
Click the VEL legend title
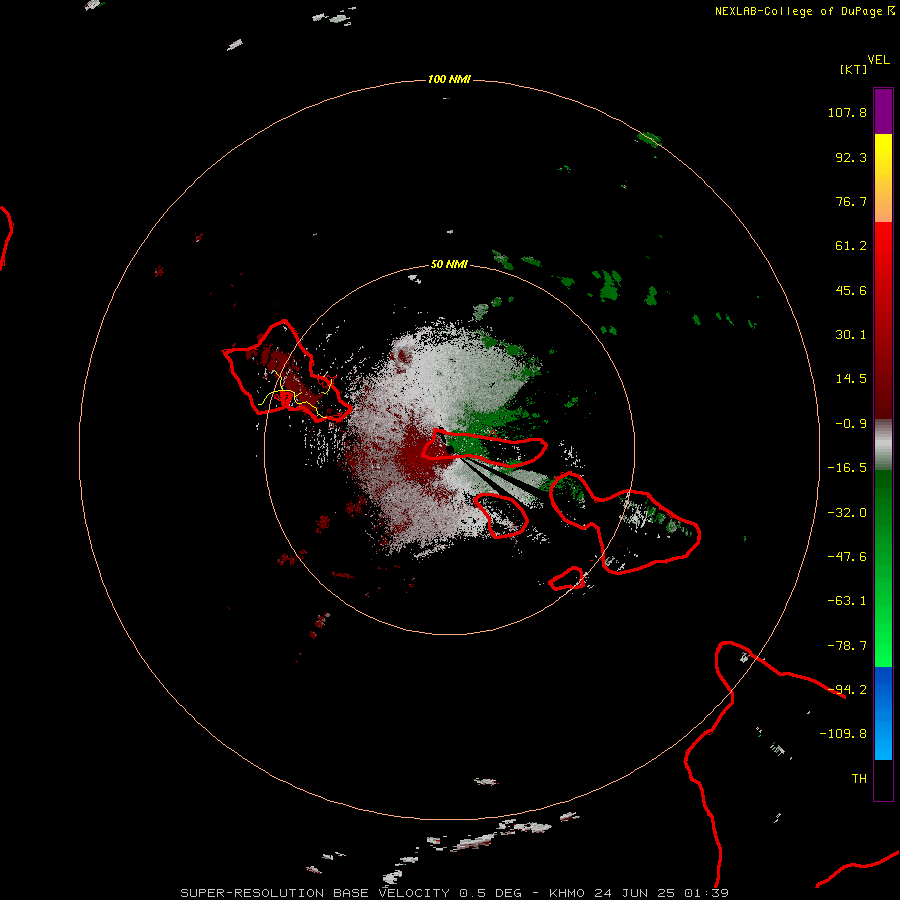point(878,60)
